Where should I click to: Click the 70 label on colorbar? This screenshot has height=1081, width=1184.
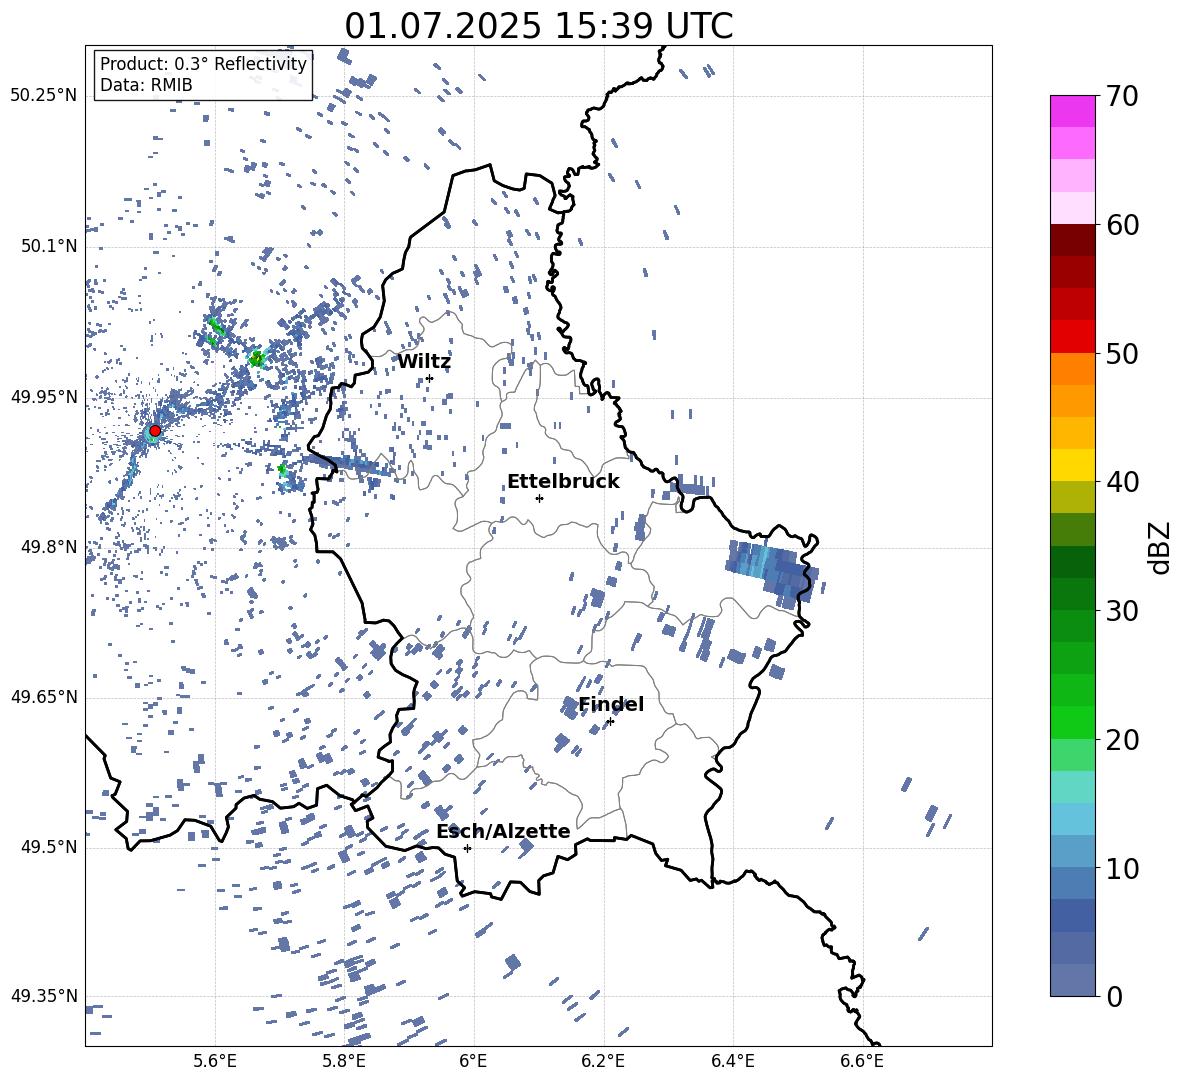point(1122,97)
